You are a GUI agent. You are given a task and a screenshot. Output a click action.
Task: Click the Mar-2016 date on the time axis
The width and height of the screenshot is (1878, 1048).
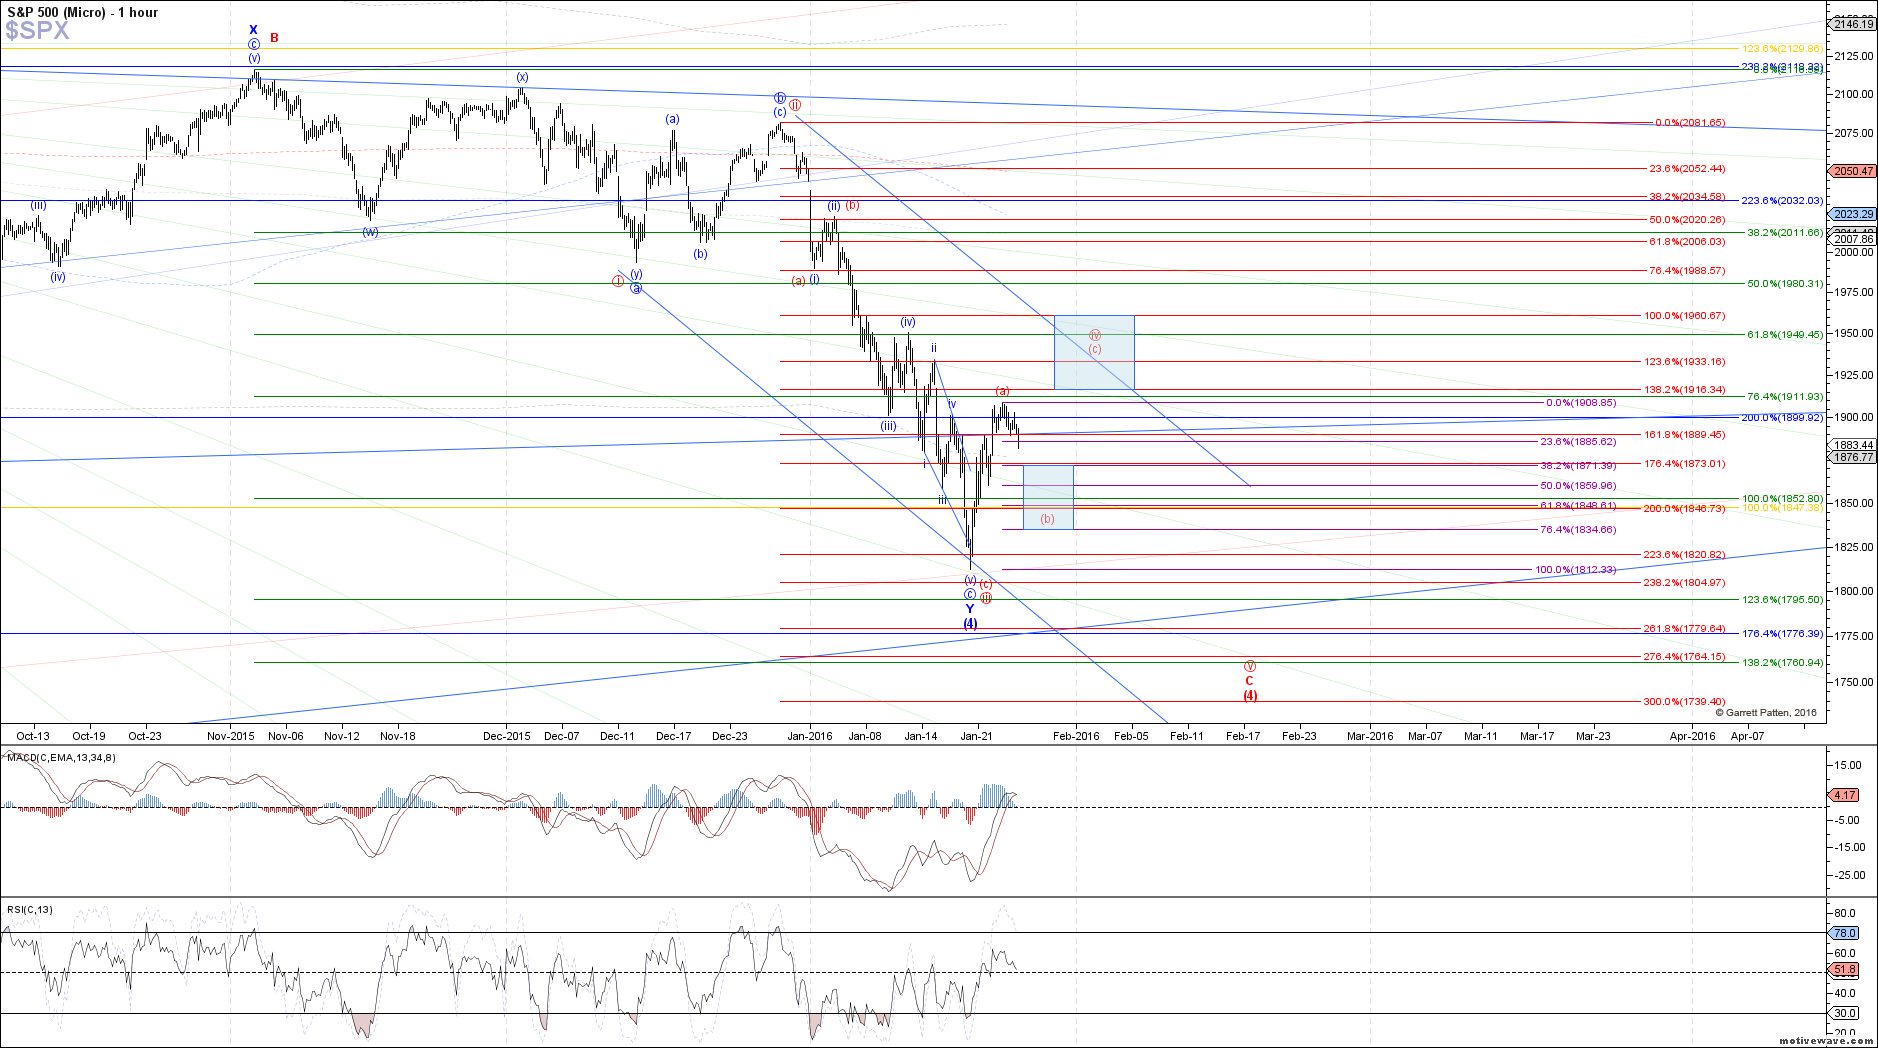click(1370, 736)
